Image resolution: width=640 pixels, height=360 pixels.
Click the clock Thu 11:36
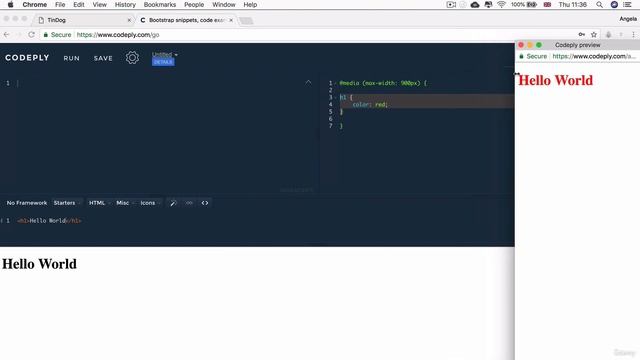572,5
